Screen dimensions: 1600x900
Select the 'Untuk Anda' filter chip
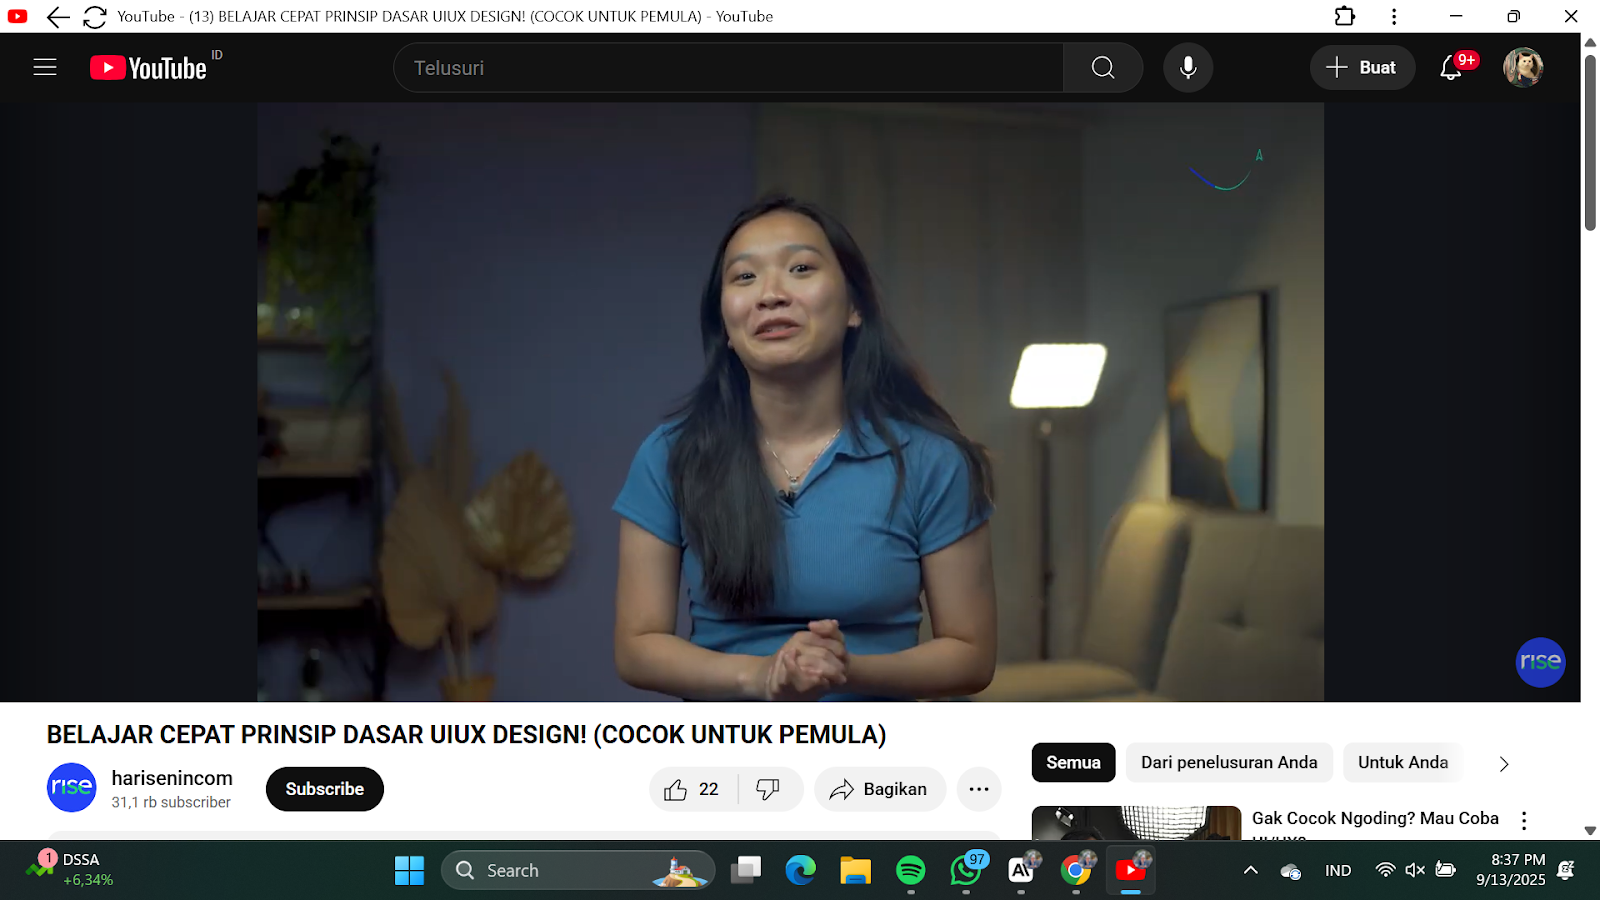tap(1402, 762)
